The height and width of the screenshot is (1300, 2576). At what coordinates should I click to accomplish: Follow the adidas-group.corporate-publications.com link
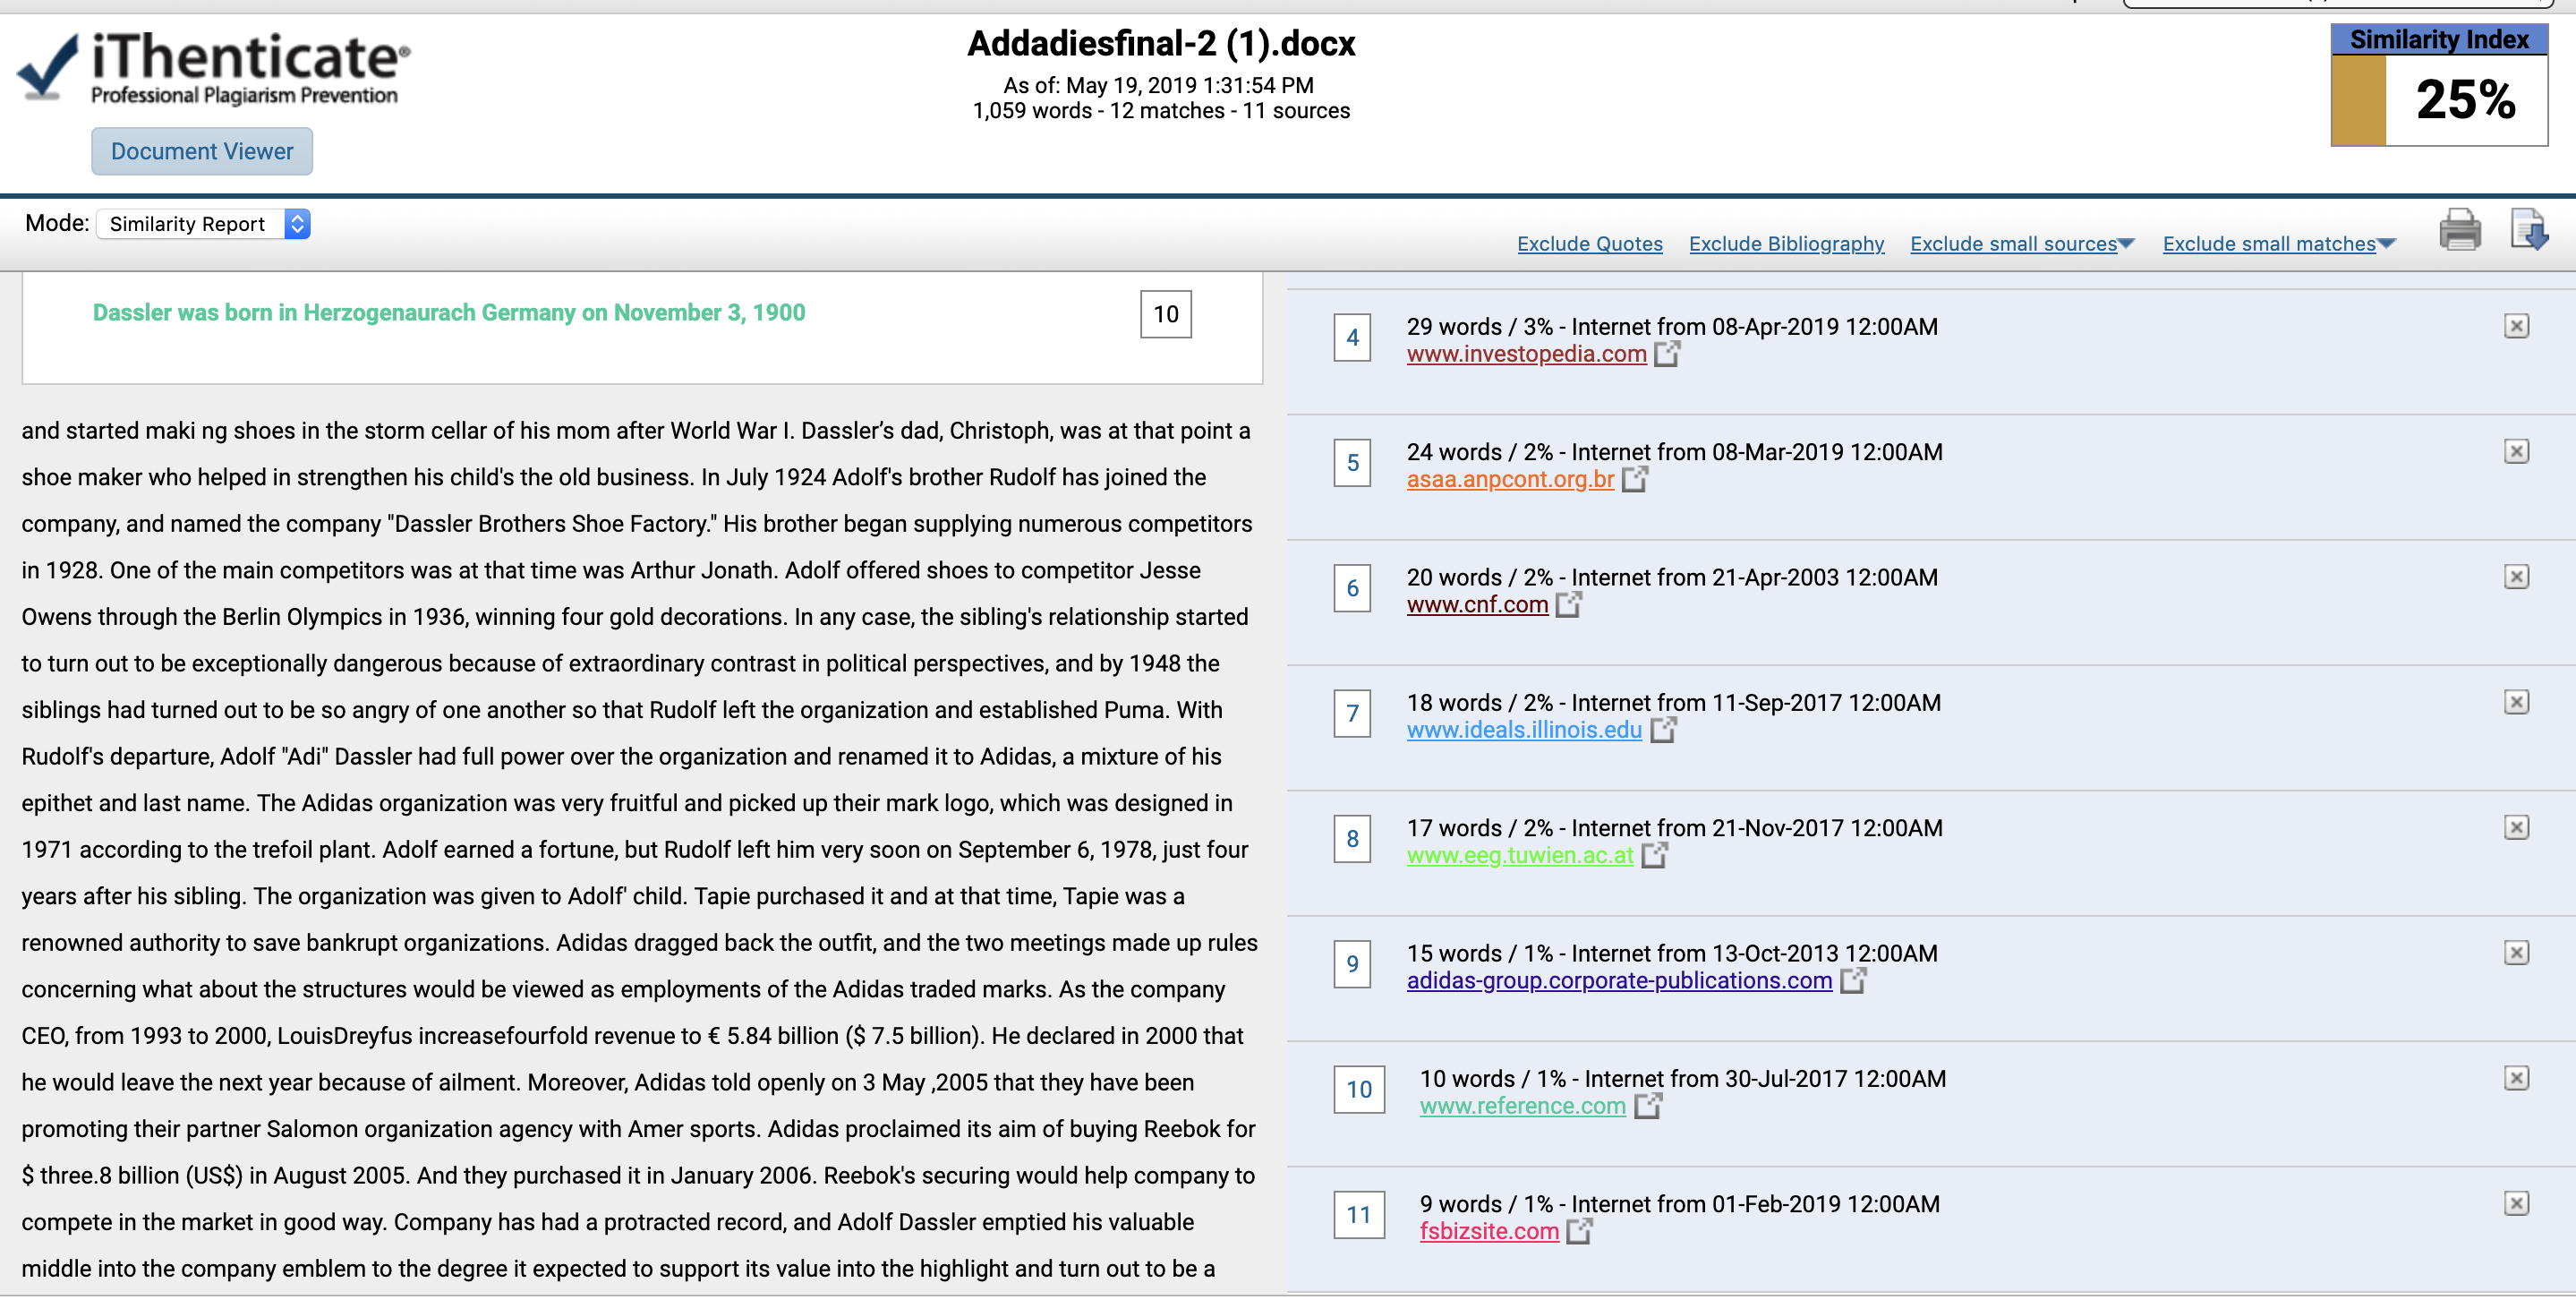click(x=1619, y=981)
